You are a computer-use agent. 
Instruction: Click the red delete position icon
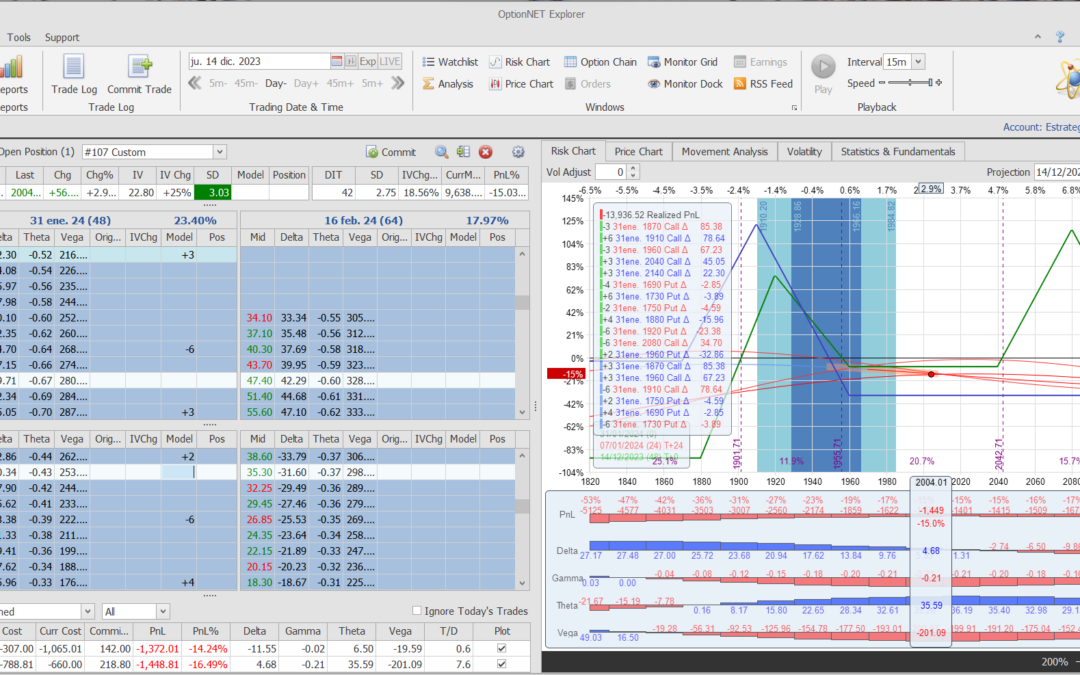pyautogui.click(x=486, y=152)
